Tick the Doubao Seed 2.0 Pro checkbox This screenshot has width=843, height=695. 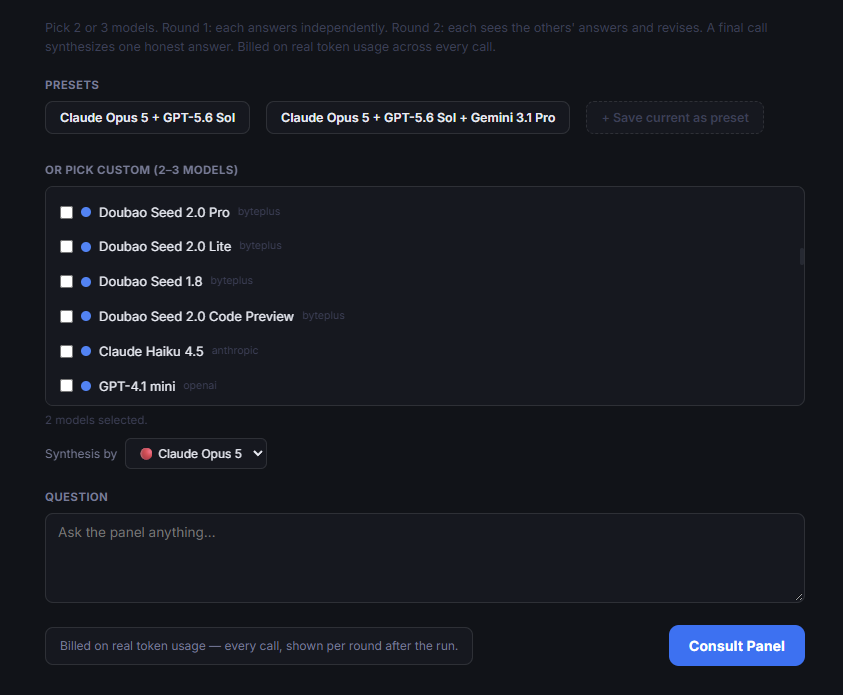coord(67,212)
